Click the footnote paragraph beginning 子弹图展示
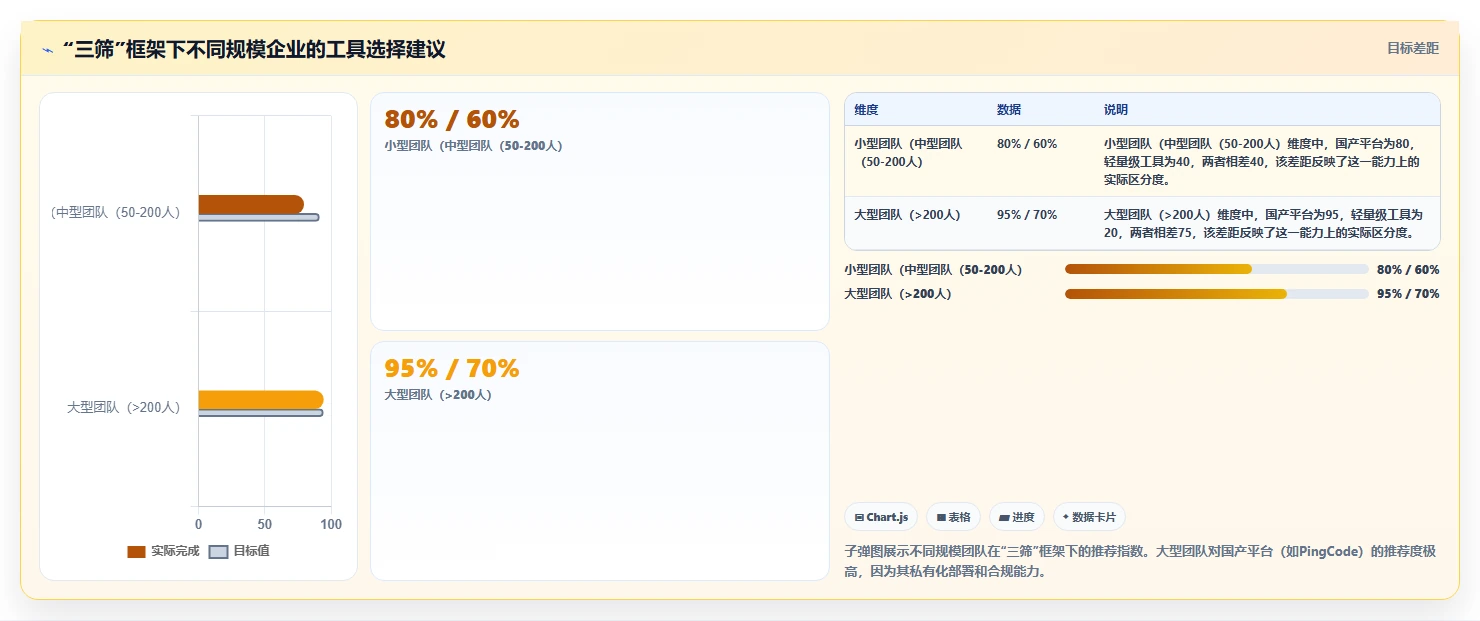The image size is (1480, 621). (1141, 562)
